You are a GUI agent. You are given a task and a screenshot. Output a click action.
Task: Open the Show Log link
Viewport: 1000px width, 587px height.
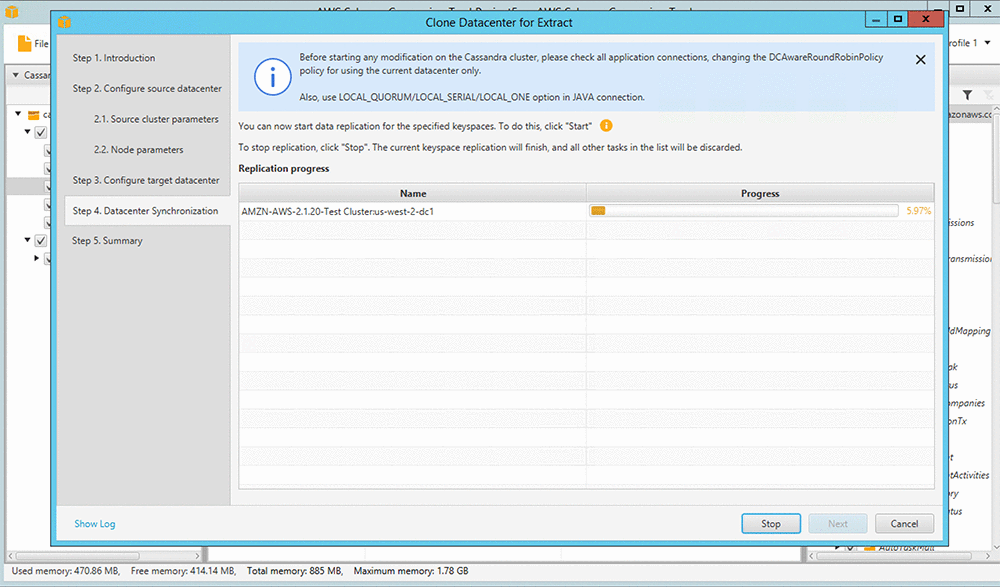[x=94, y=523]
